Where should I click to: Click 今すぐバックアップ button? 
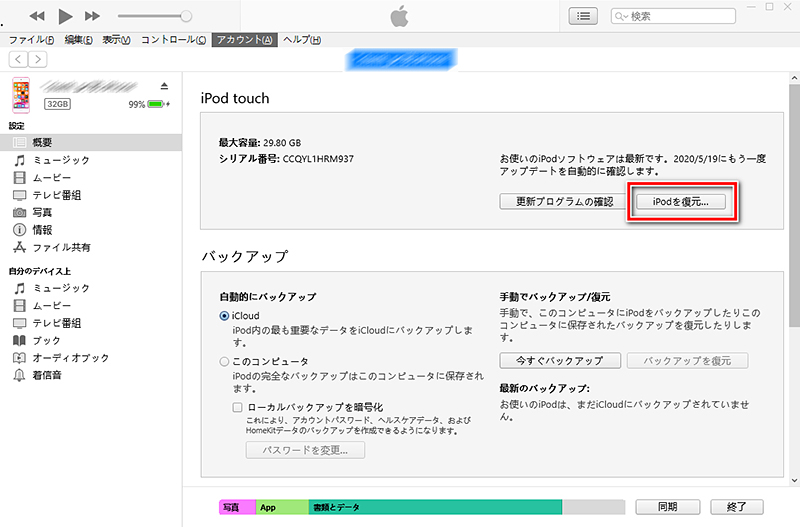[560, 361]
